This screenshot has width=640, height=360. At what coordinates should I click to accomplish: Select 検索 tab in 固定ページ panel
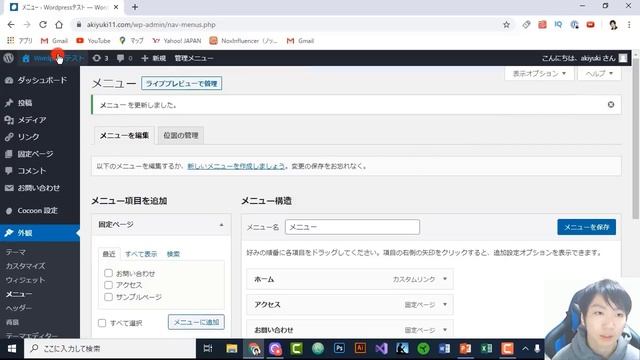tap(173, 254)
